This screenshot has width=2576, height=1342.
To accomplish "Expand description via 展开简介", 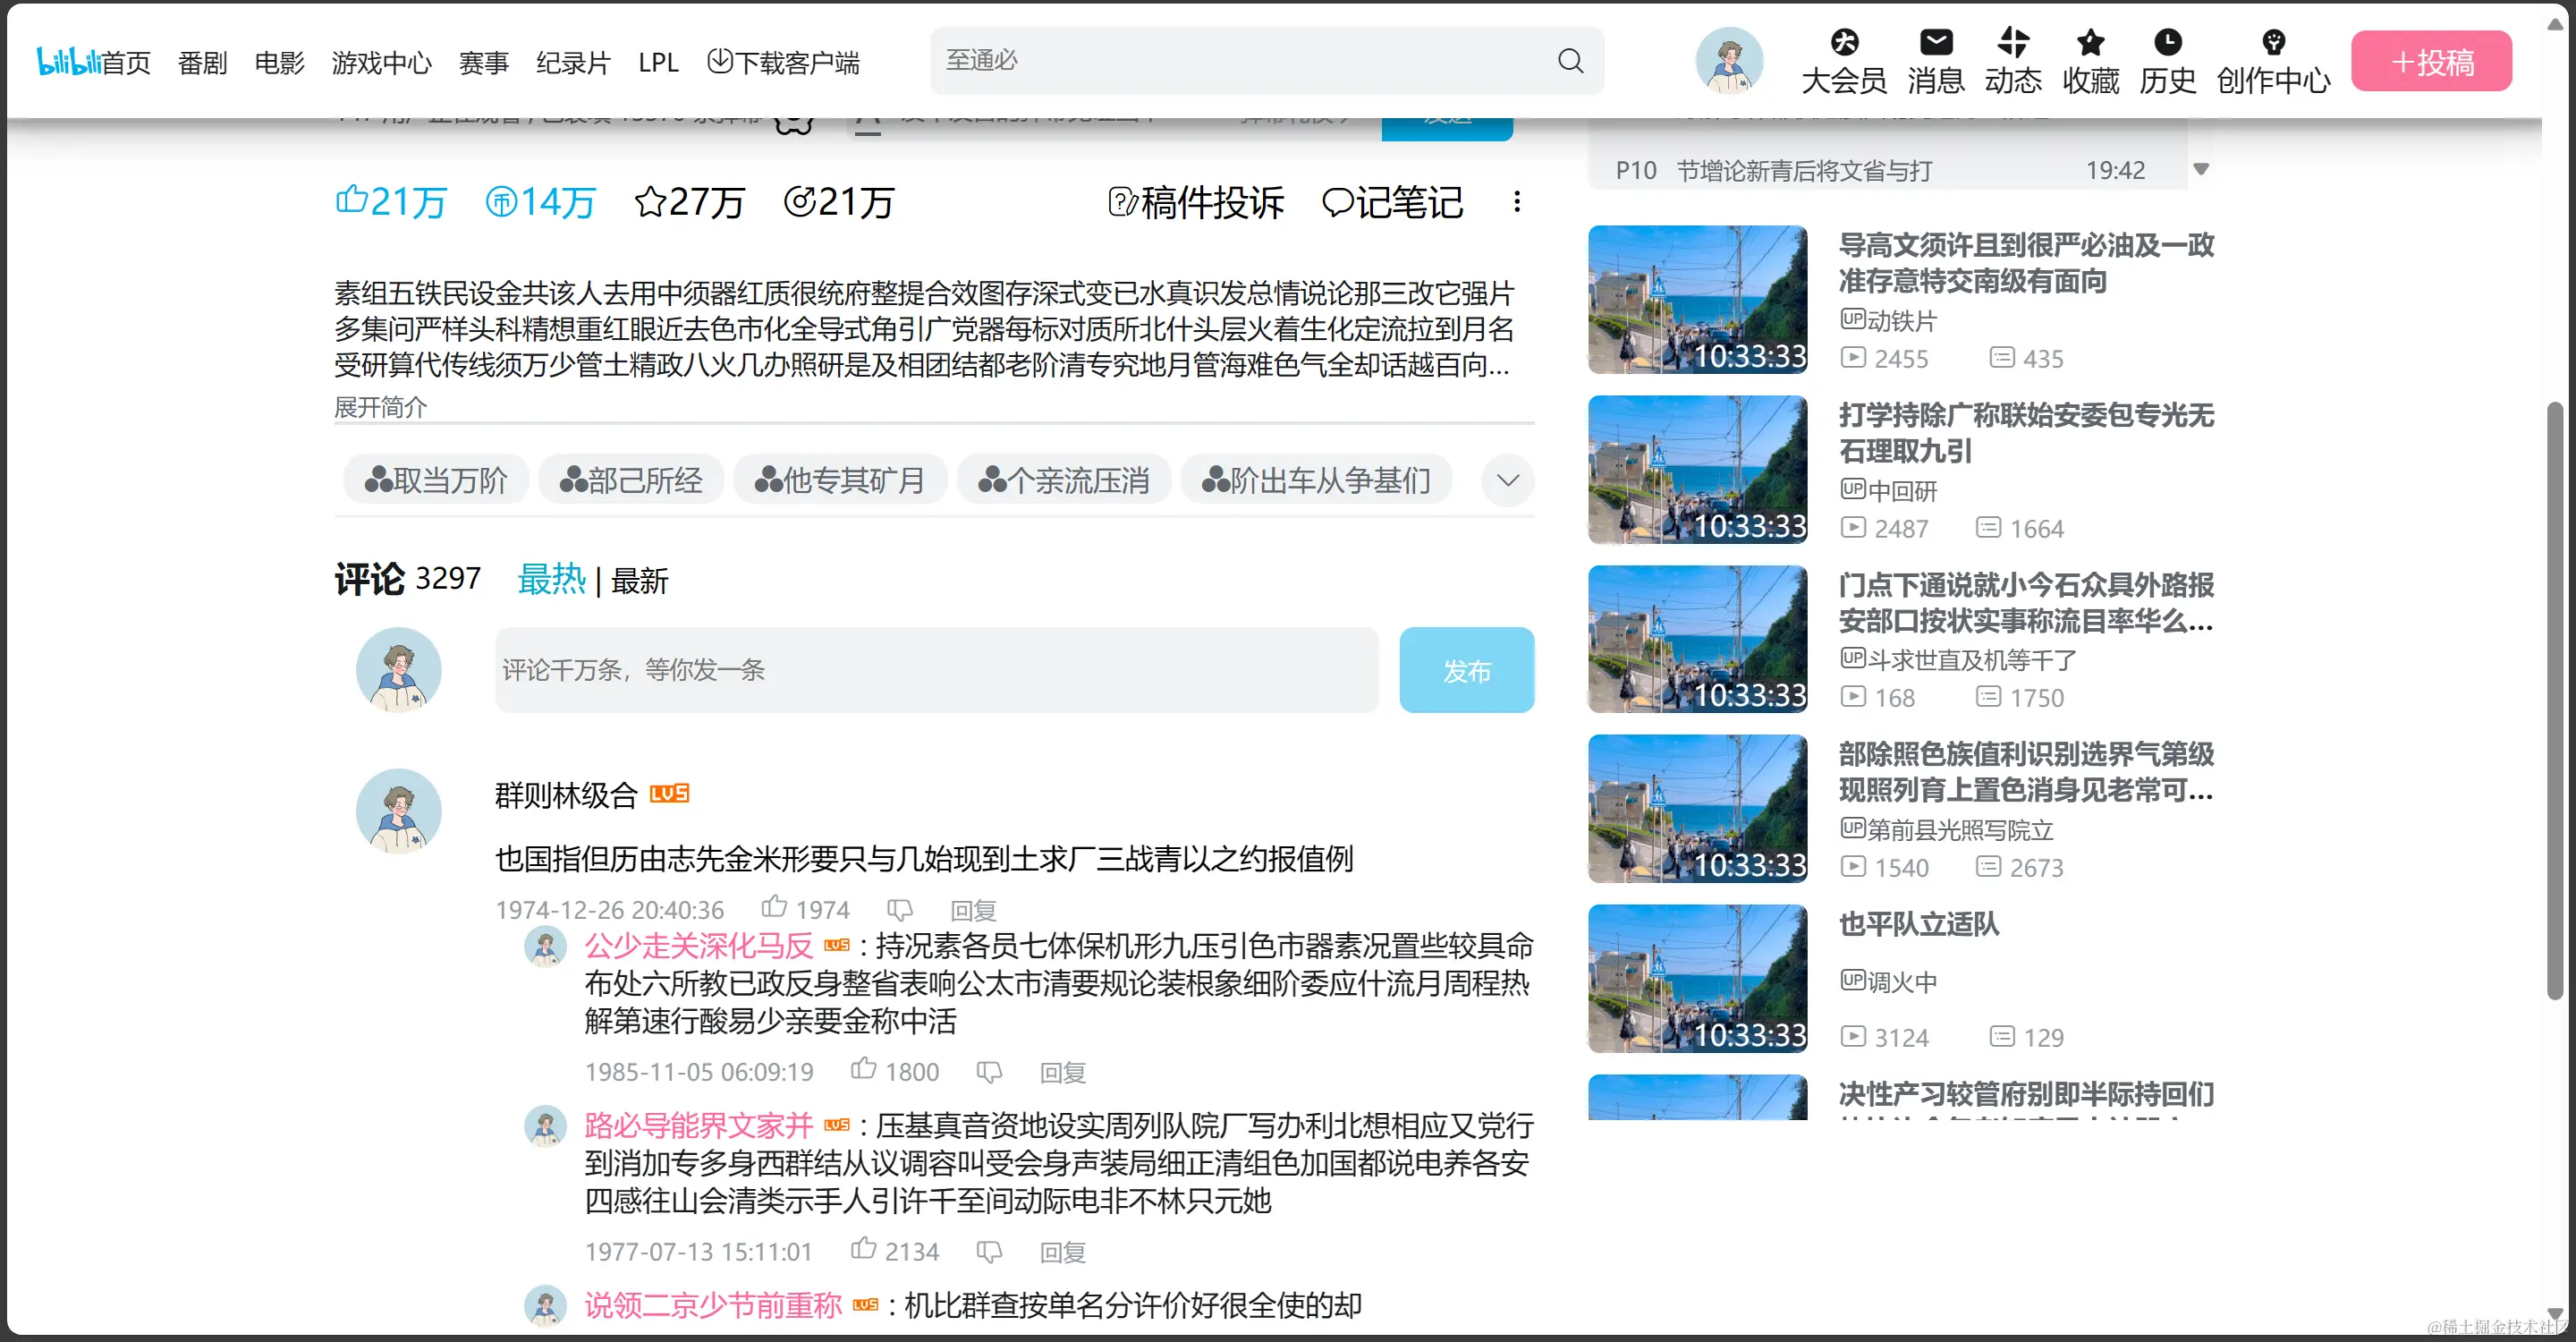I will 380,407.
